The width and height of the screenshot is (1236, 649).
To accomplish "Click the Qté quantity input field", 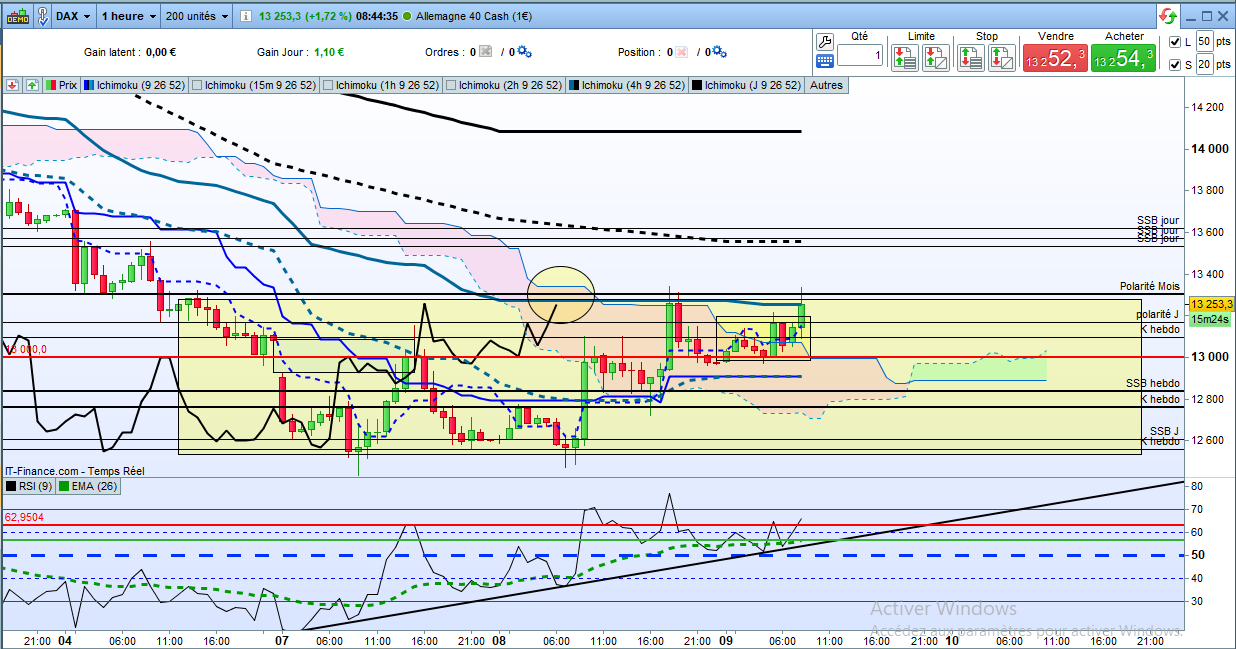I will click(x=860, y=56).
